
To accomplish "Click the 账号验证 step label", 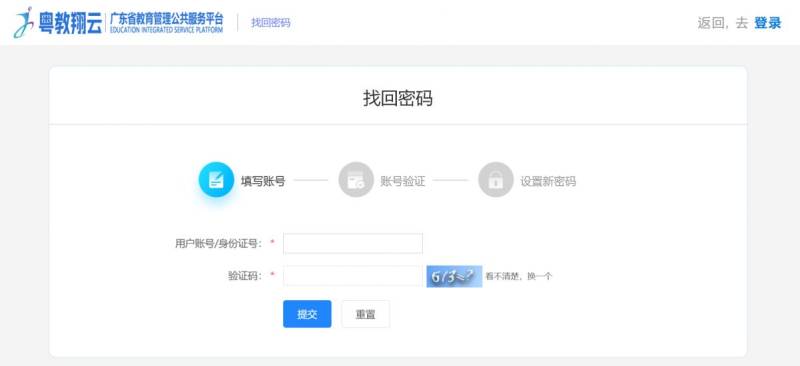I will [403, 181].
